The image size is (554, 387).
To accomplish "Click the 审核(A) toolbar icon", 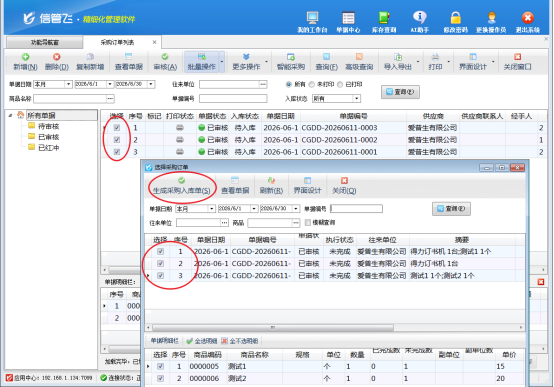I will 165,62.
